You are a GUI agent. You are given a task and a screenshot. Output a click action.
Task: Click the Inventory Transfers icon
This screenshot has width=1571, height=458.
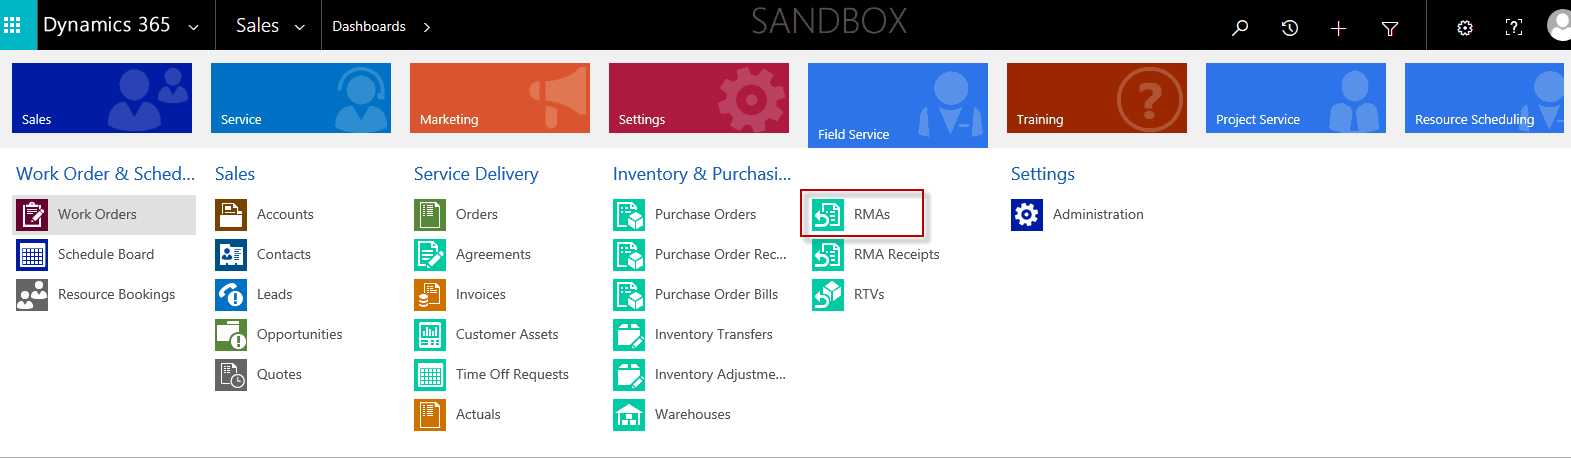tap(629, 334)
